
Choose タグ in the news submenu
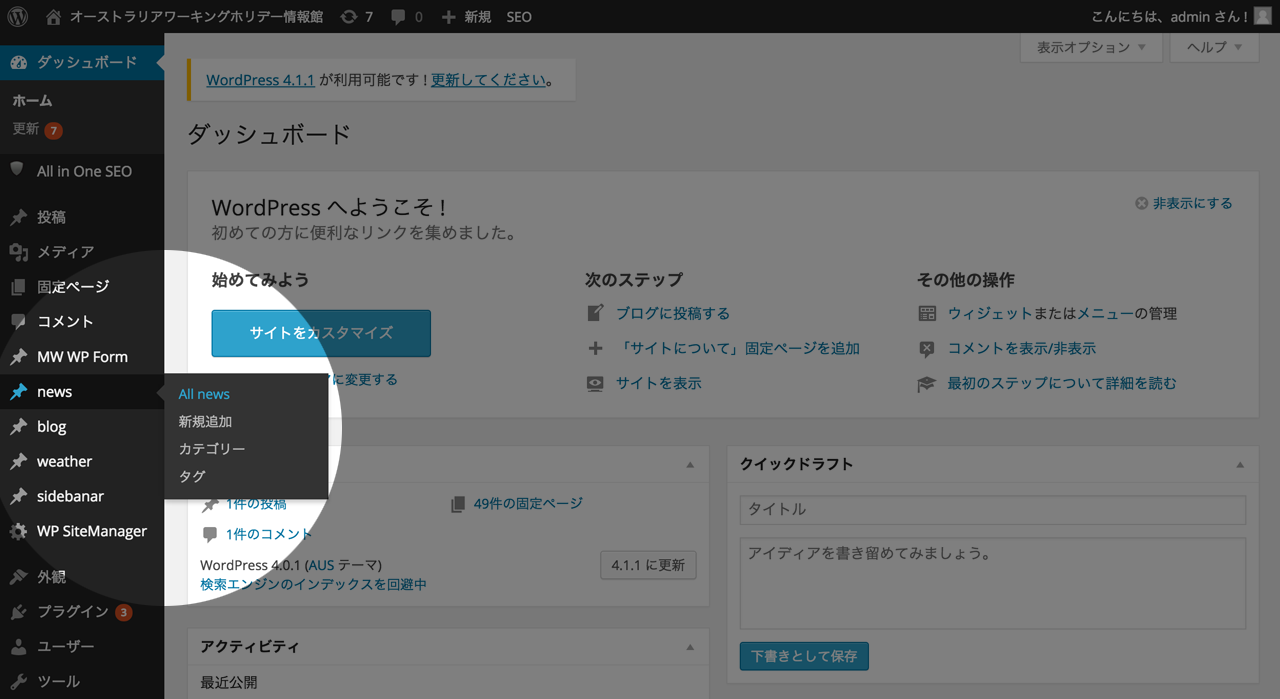tap(192, 477)
